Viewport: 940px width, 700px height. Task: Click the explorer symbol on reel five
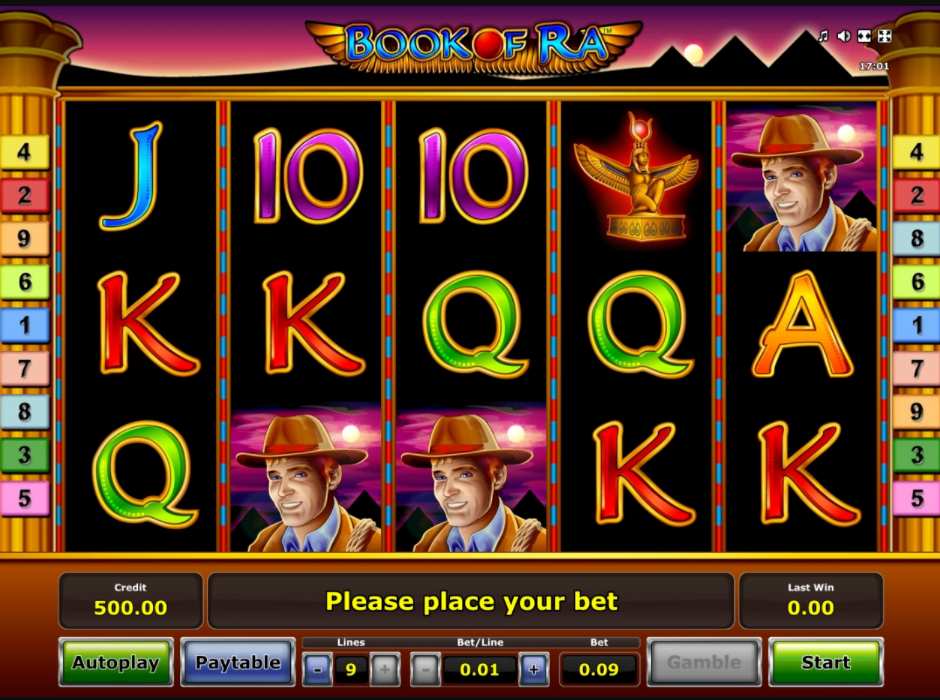point(803,178)
